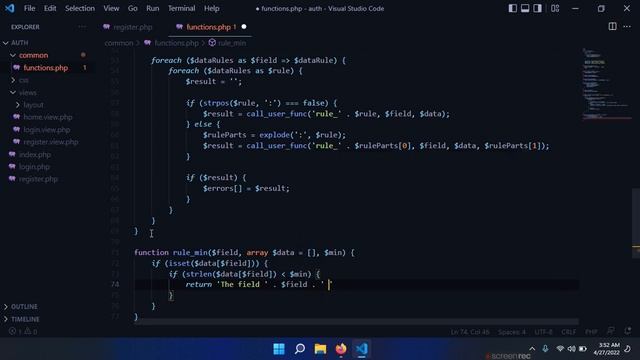Select PHP language mode in status bar

click(591, 332)
